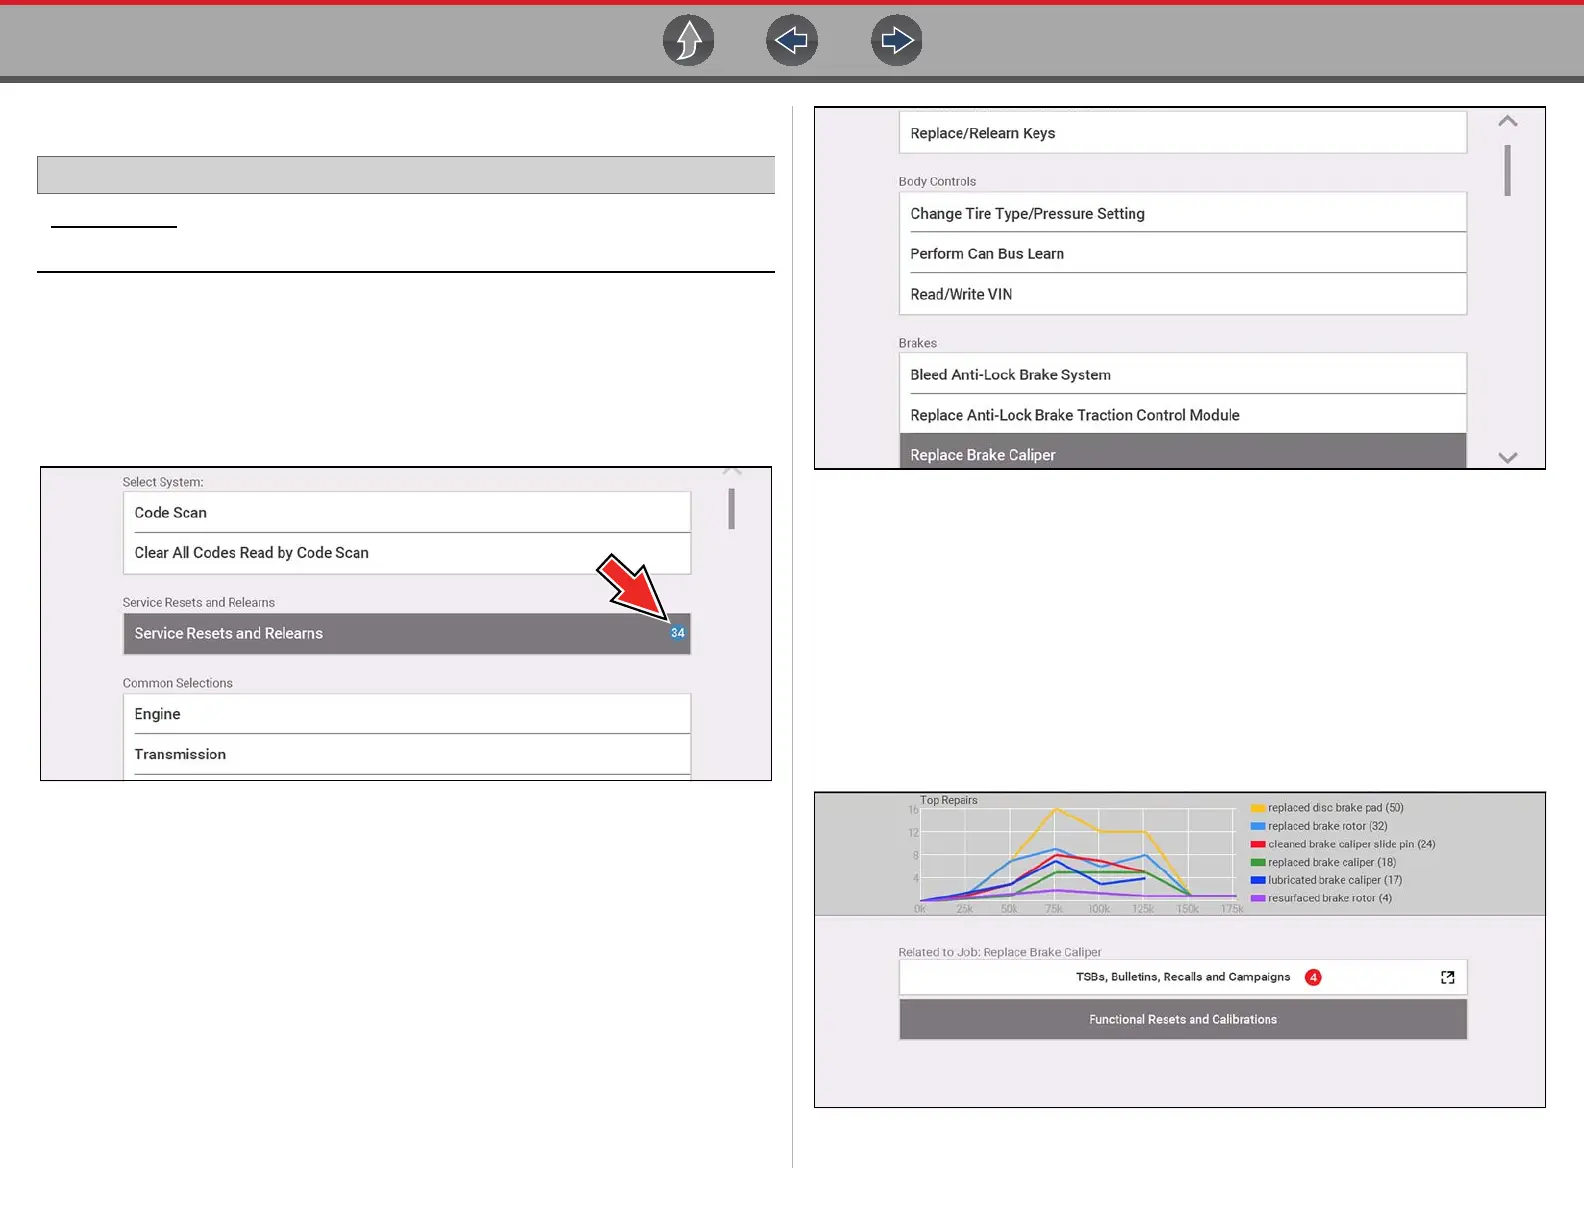The image size is (1584, 1224).
Task: Open Replace/Relearn Keys
Action: tap(1182, 133)
